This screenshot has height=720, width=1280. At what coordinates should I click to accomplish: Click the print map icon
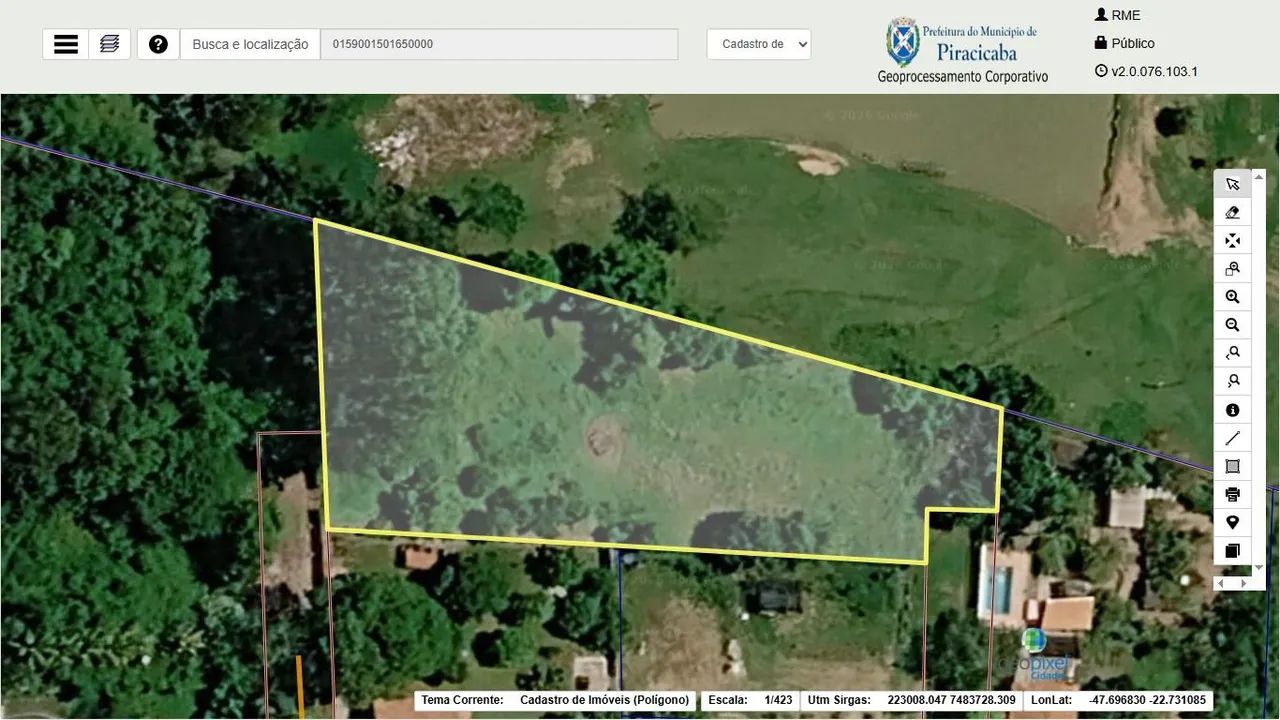point(1232,494)
